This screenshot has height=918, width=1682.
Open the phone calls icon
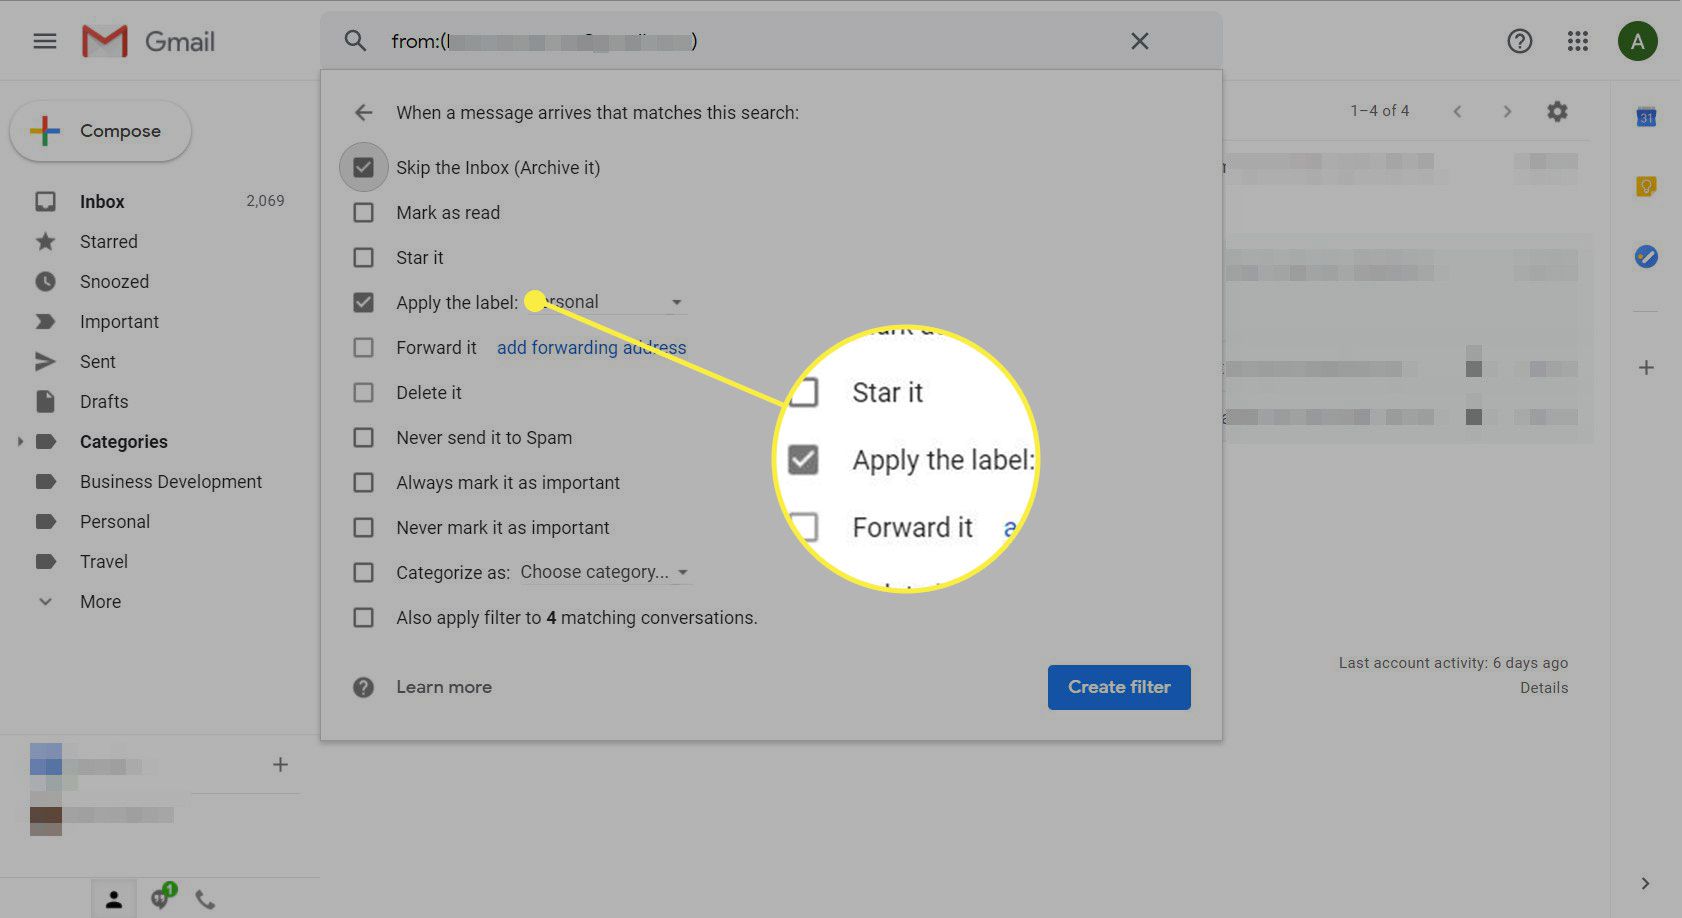pos(205,899)
